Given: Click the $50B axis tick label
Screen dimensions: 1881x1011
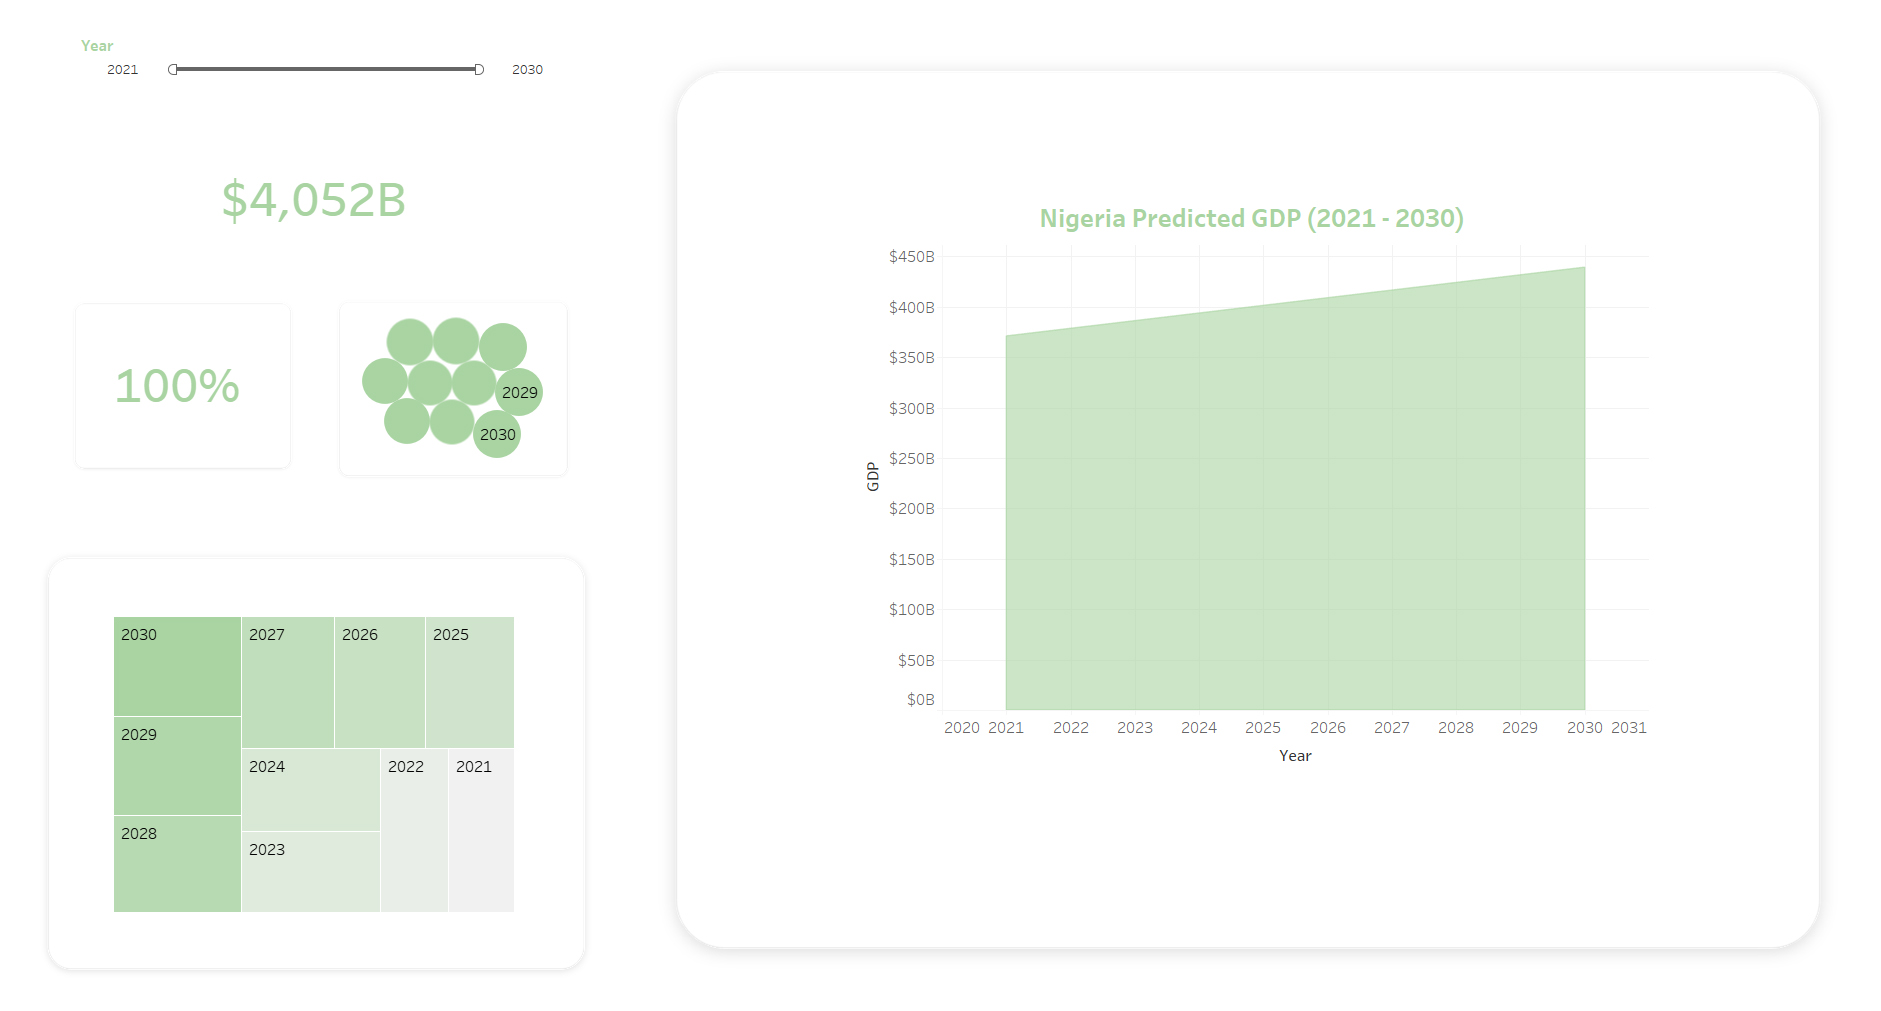Looking at the screenshot, I should click(x=916, y=661).
